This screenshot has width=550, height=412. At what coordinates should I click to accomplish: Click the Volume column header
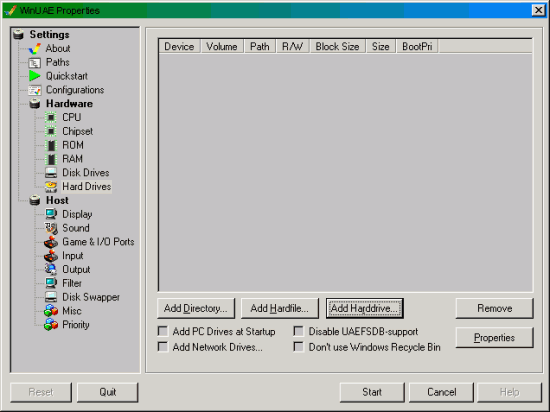point(222,47)
